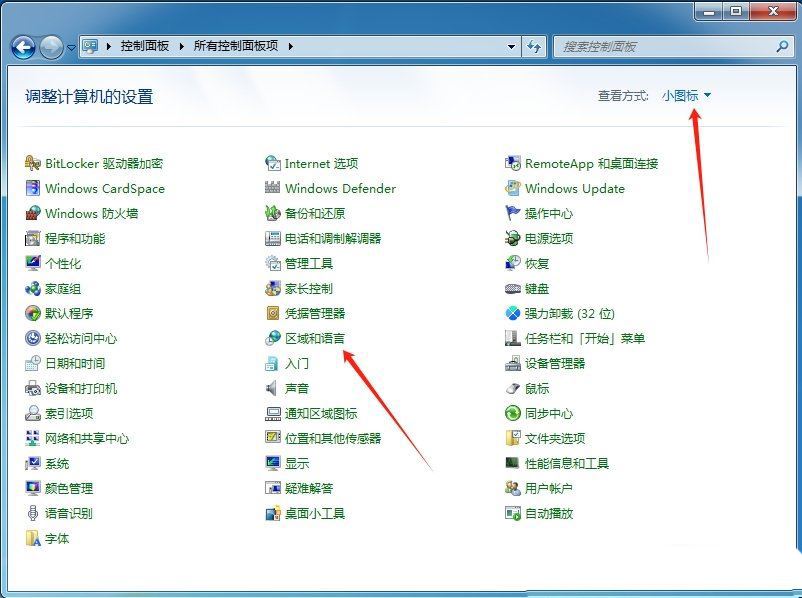The image size is (802, 598).
Task: Click the 系统 link
Action: click(57, 463)
